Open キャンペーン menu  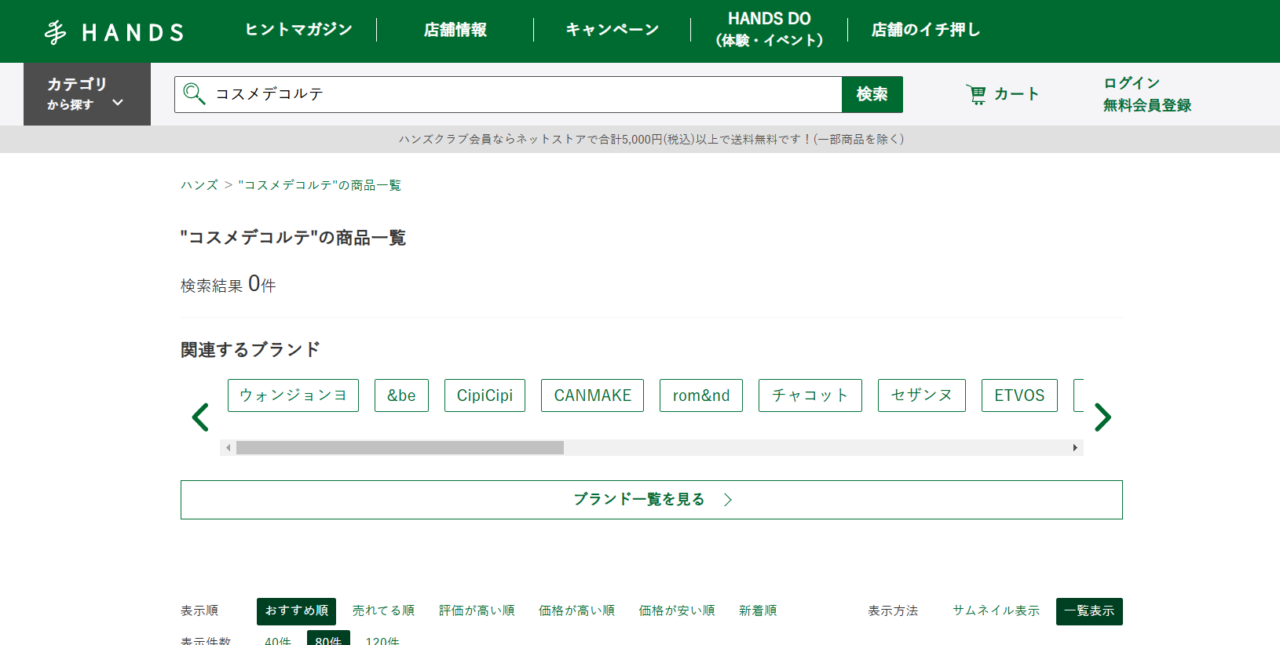pyautogui.click(x=612, y=30)
